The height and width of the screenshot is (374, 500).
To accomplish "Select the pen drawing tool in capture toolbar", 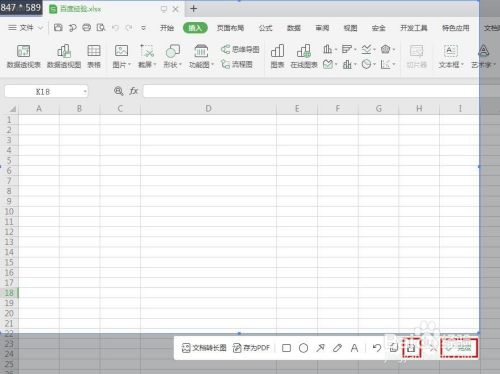I will (337, 348).
